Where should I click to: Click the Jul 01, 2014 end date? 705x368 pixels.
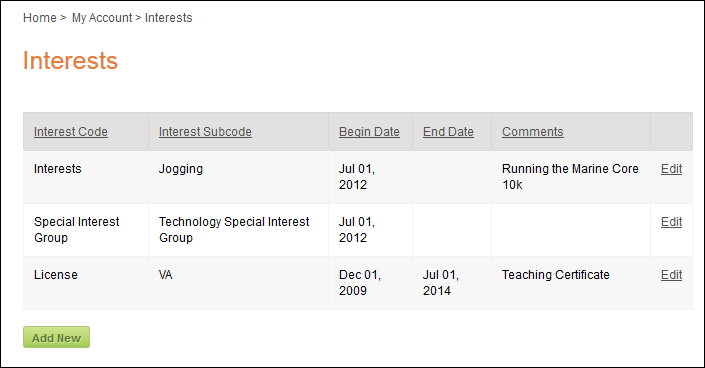click(x=441, y=283)
